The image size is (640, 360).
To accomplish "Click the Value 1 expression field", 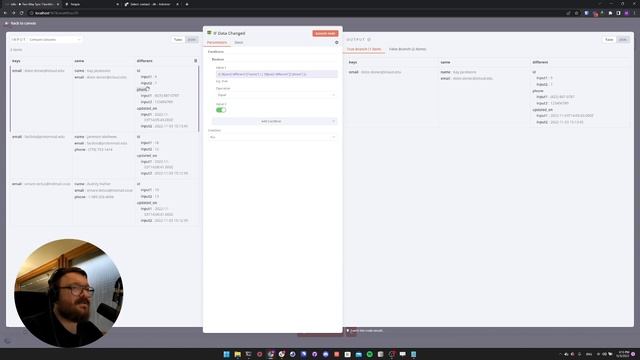I will coord(277,74).
